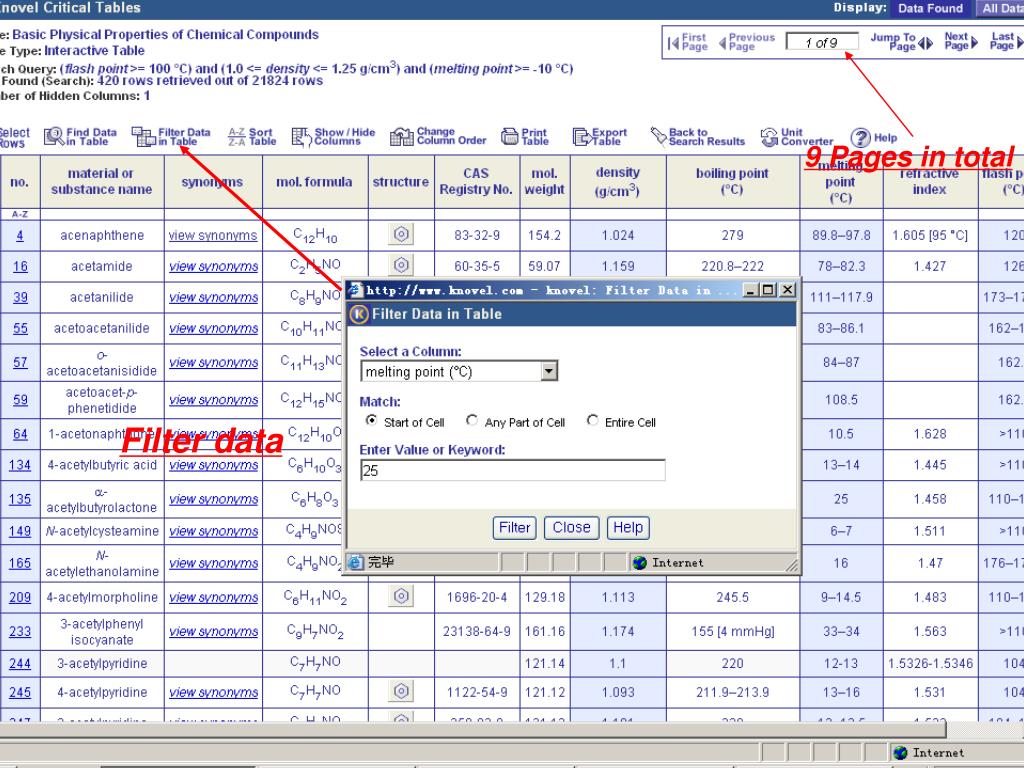Open Change Column Order tool
The height and width of the screenshot is (768, 1024).
438,136
